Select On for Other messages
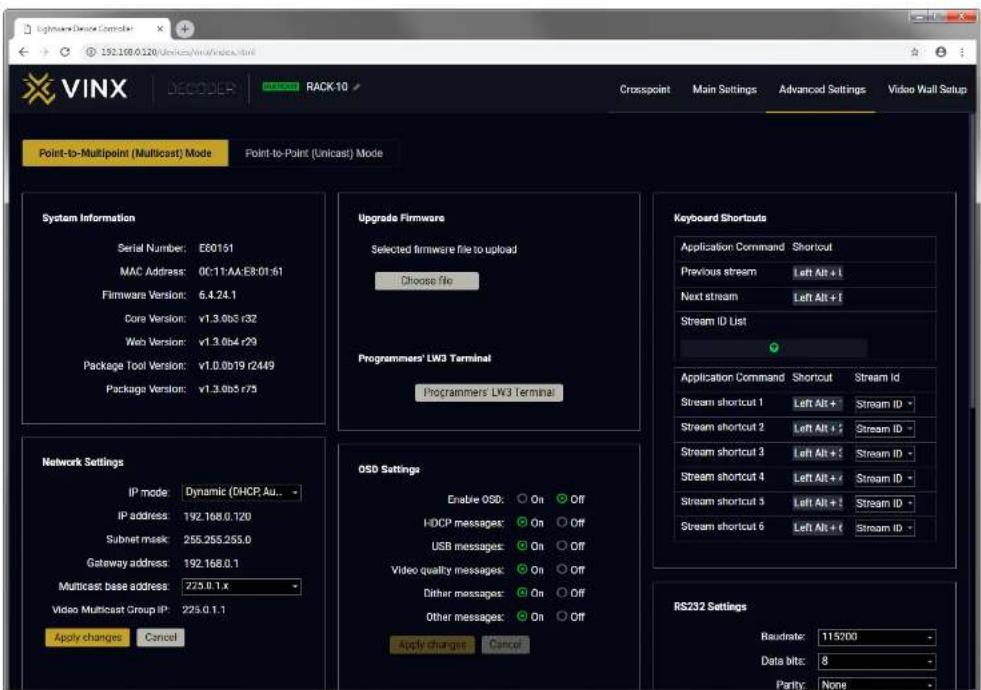 [522, 616]
